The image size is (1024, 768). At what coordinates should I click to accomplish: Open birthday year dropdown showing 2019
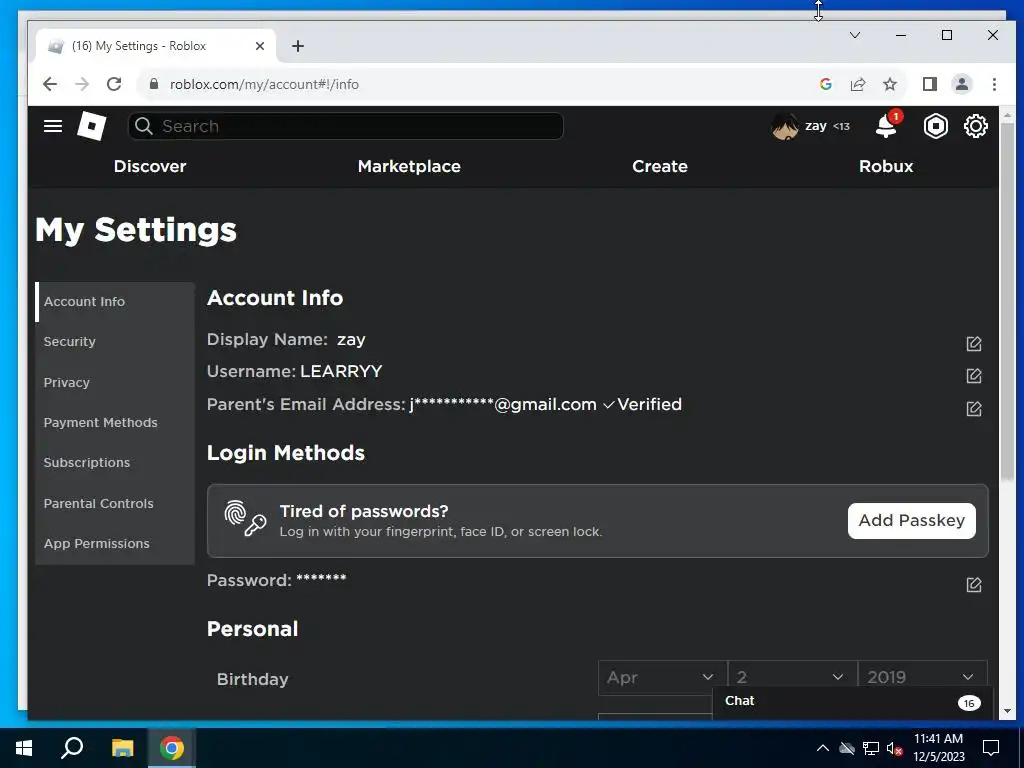(x=921, y=677)
